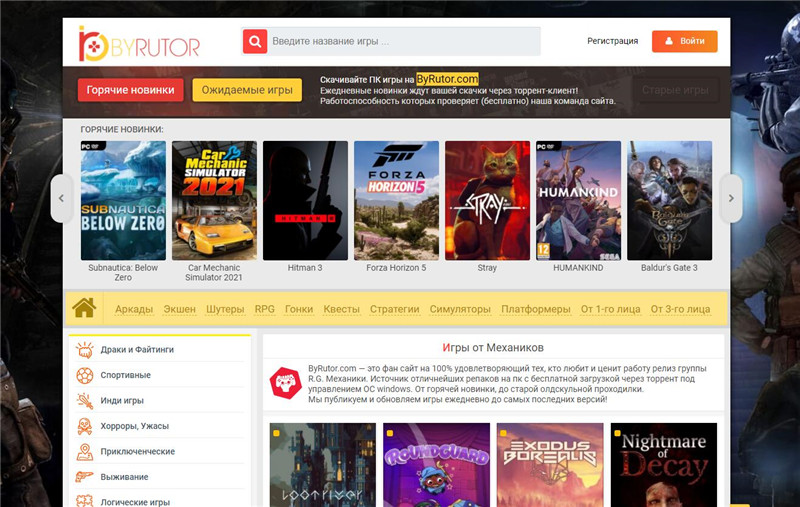This screenshot has width=800, height=507.
Task: Open the Baldur's Gate 3 cover
Action: [669, 200]
